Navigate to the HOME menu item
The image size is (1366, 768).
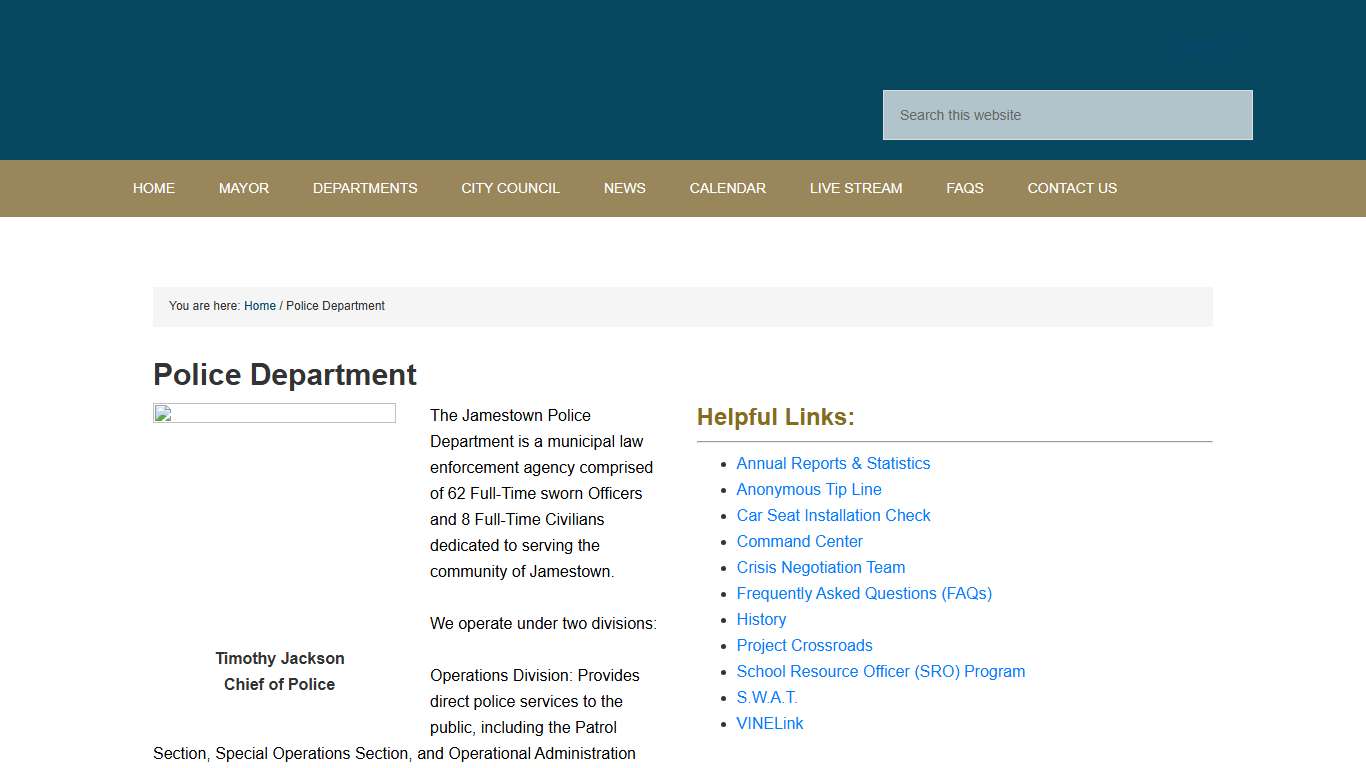click(153, 188)
